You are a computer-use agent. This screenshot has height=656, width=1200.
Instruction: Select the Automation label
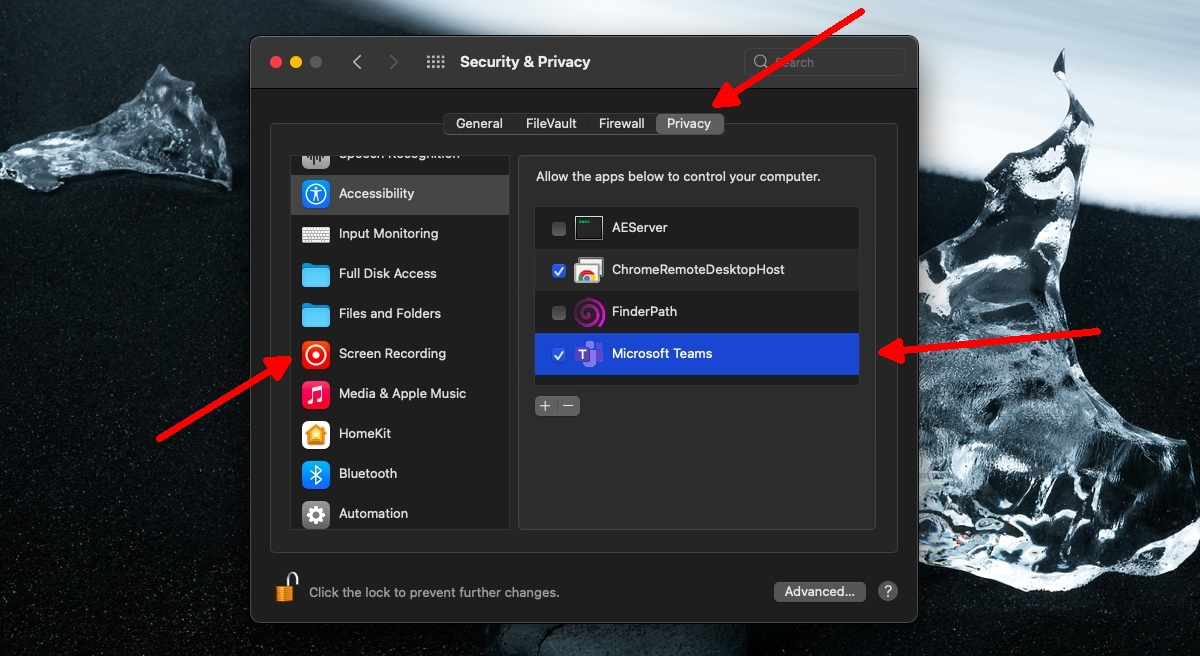click(x=373, y=513)
